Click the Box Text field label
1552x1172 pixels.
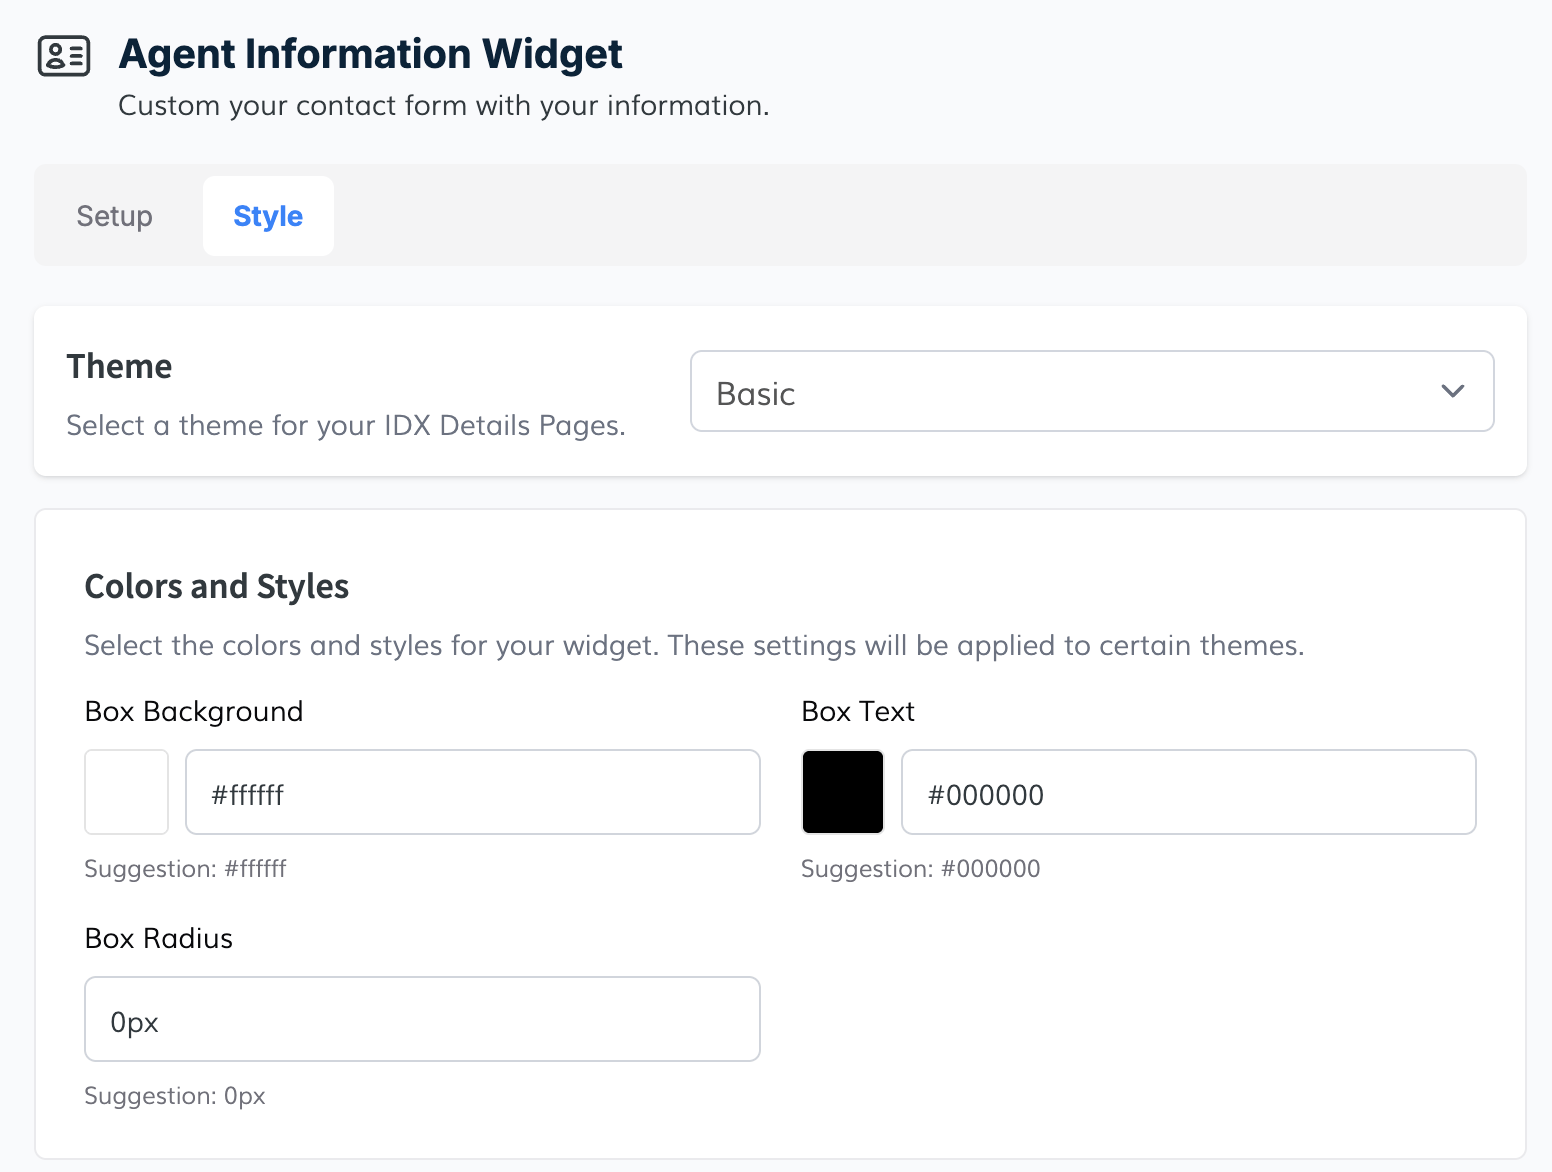point(858,712)
